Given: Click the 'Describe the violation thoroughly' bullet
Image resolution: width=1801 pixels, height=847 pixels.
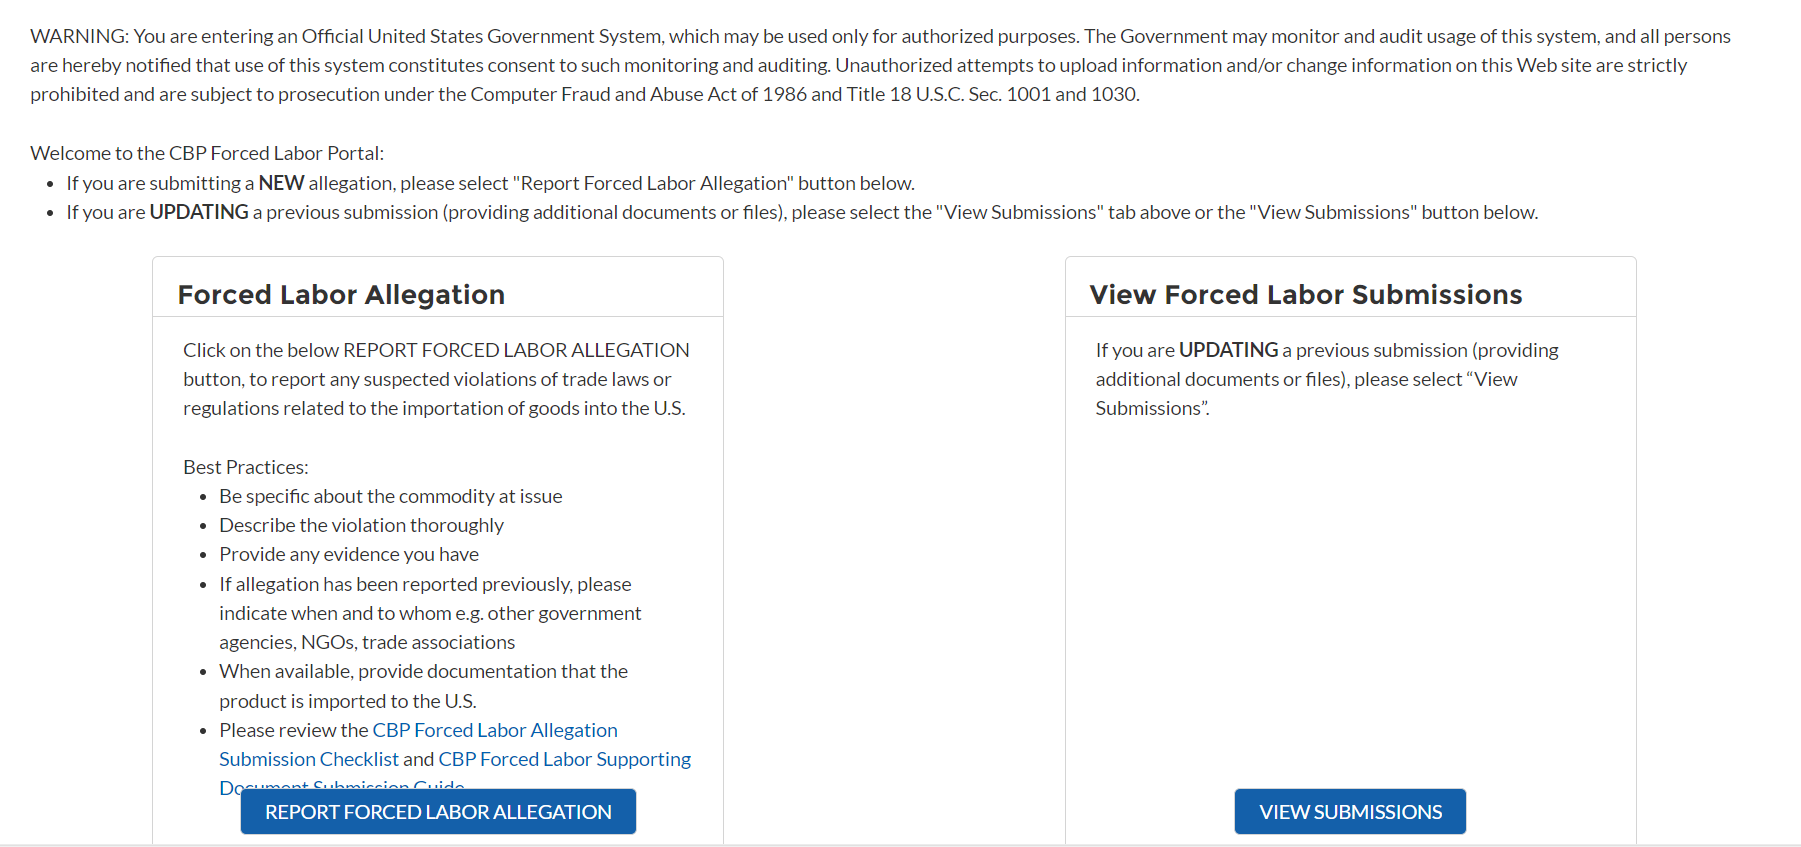Looking at the screenshot, I should [361, 525].
